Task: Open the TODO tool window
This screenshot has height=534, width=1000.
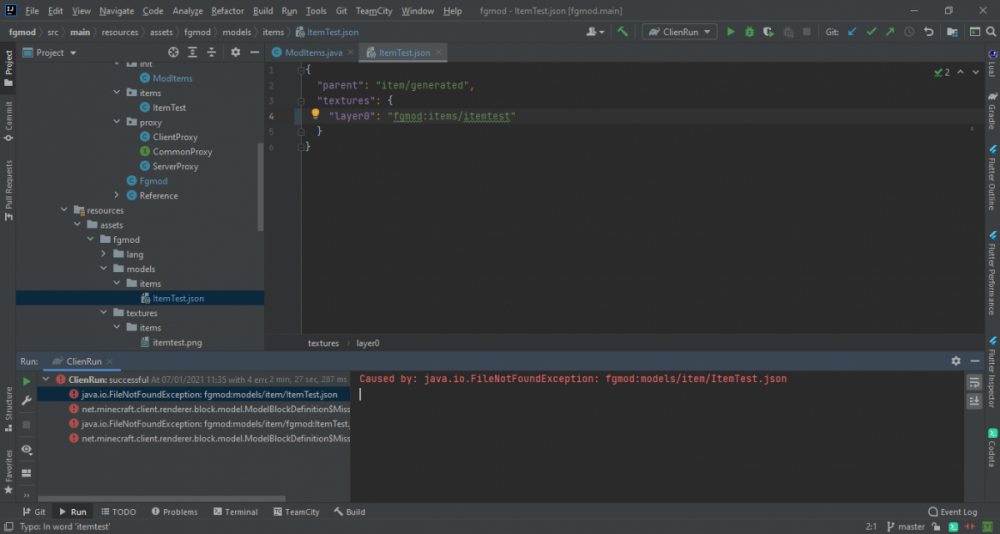Action: click(x=119, y=512)
